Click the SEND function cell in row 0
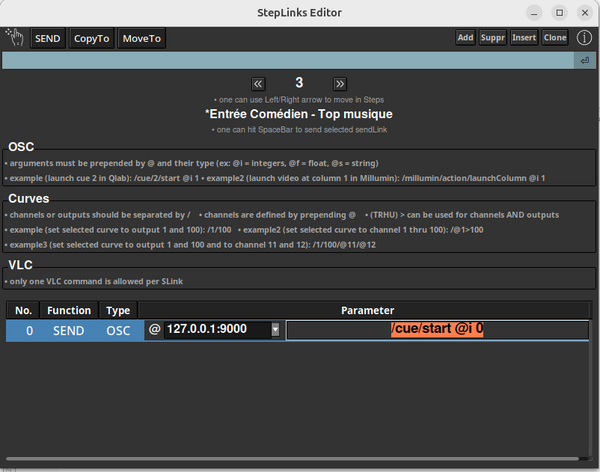Viewport: 600px width, 472px height. (x=69, y=330)
